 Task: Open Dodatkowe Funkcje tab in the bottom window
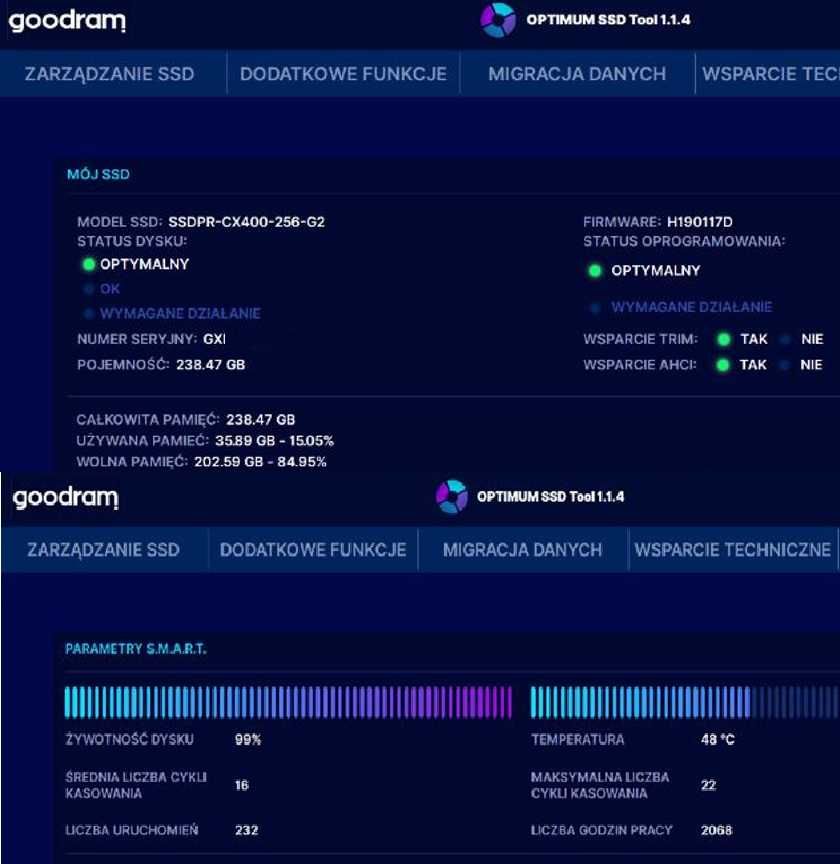[x=313, y=549]
